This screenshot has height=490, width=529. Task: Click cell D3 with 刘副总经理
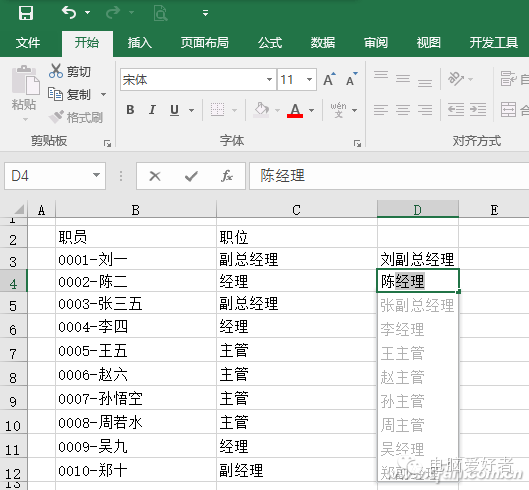[x=418, y=259]
